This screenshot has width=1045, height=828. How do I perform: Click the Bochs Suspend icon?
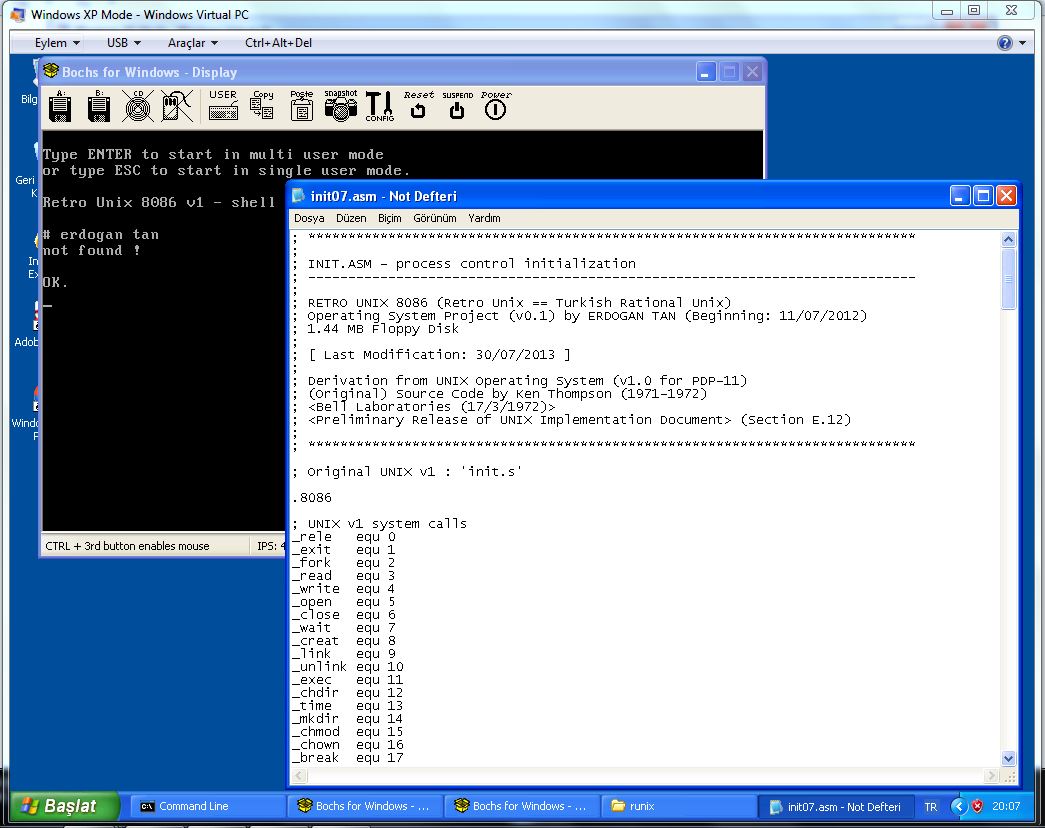coord(457,105)
